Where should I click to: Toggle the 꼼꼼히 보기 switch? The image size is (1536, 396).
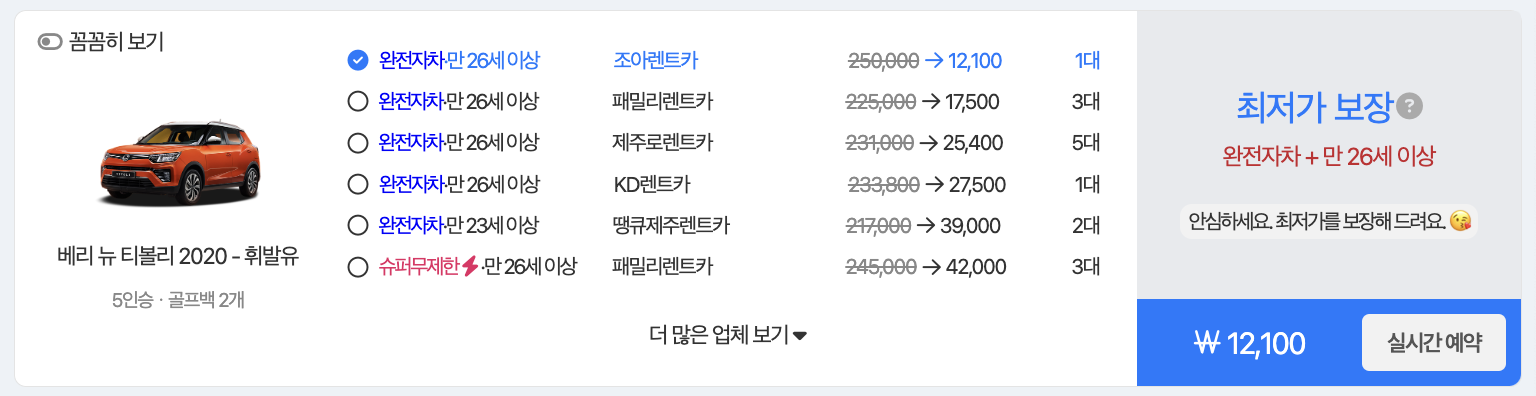point(50,42)
